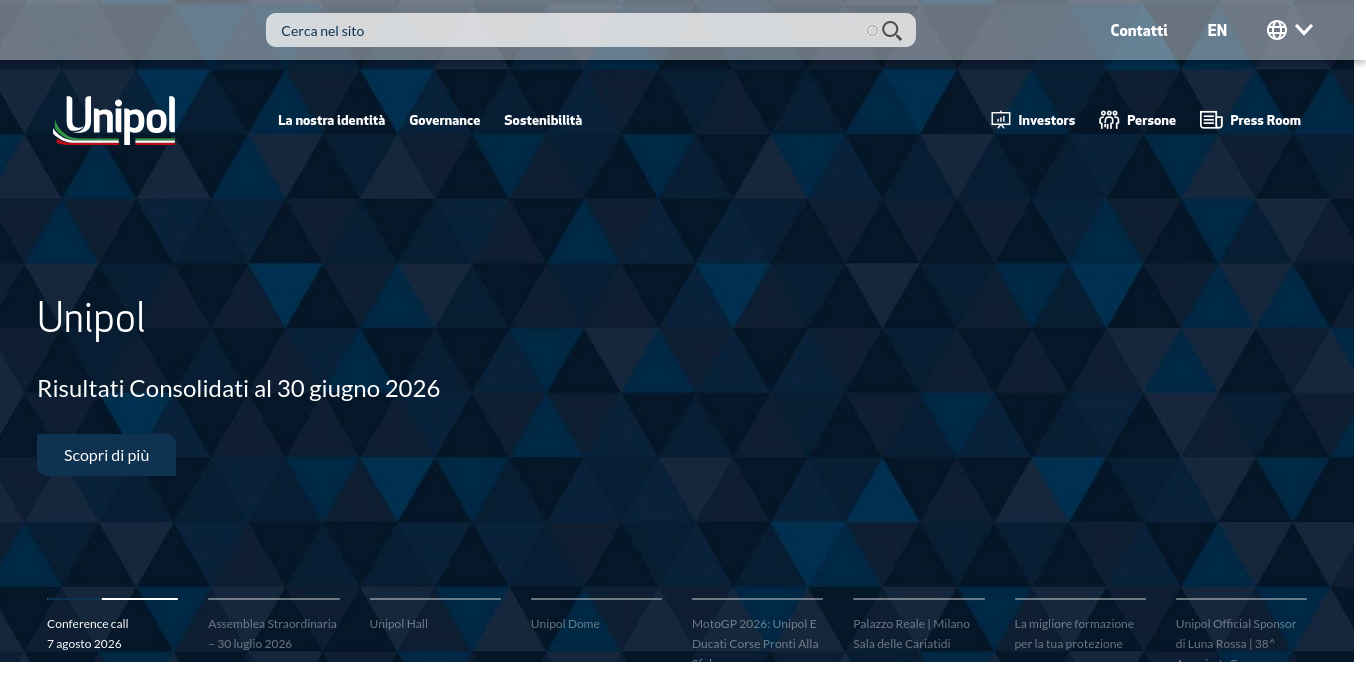This screenshot has width=1366, height=682.
Task: Open the Contatti link
Action: [x=1139, y=30]
